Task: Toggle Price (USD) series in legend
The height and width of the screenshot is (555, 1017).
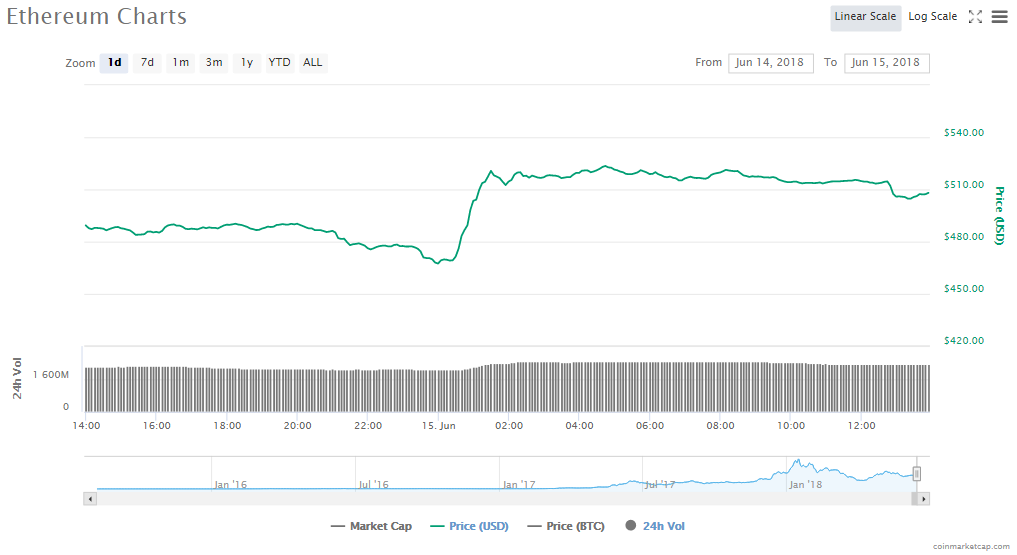Action: pyautogui.click(x=468, y=526)
